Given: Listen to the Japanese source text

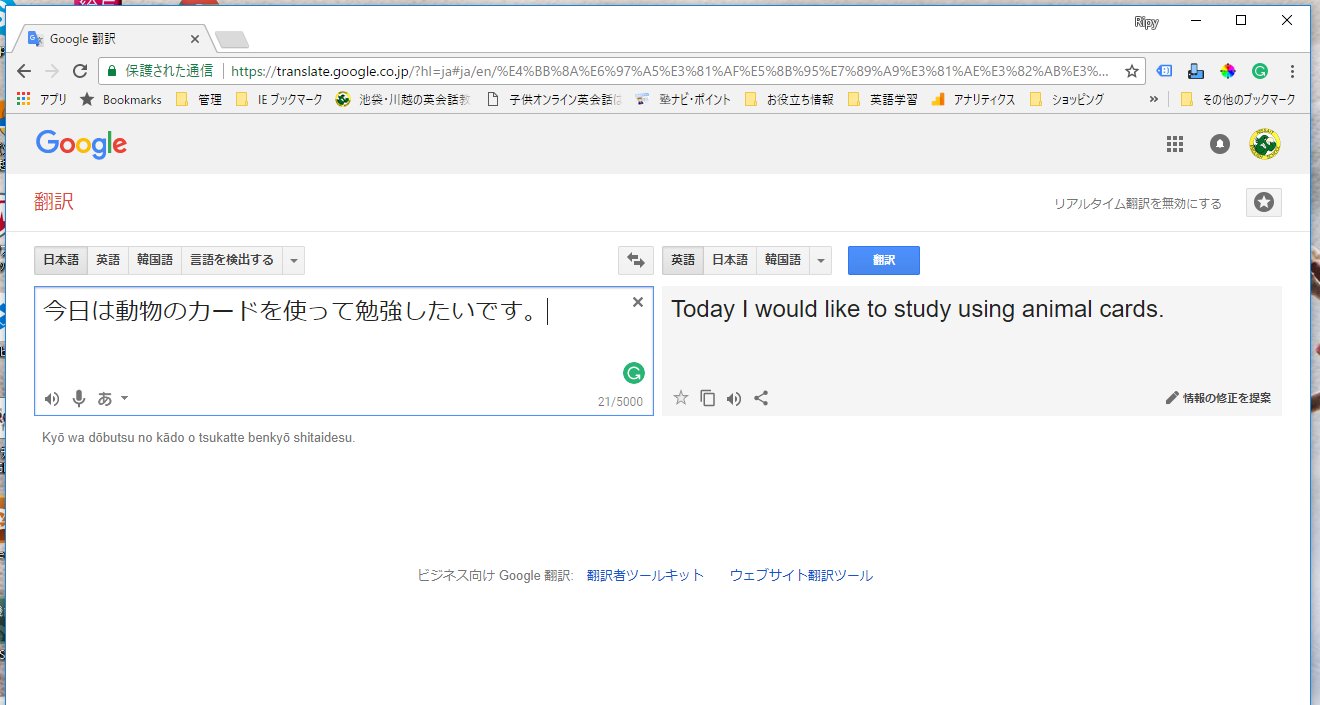Looking at the screenshot, I should pos(52,399).
